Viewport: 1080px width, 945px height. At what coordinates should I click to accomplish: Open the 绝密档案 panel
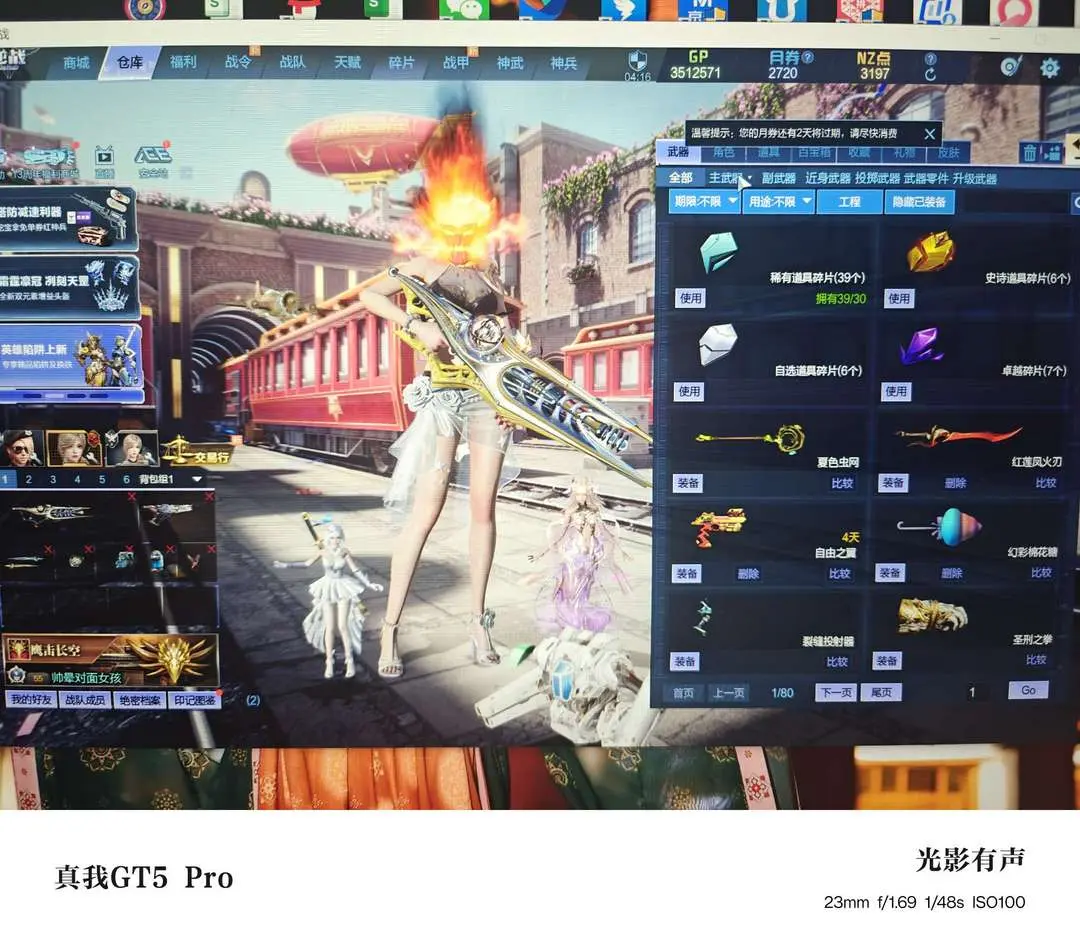pyautogui.click(x=140, y=700)
